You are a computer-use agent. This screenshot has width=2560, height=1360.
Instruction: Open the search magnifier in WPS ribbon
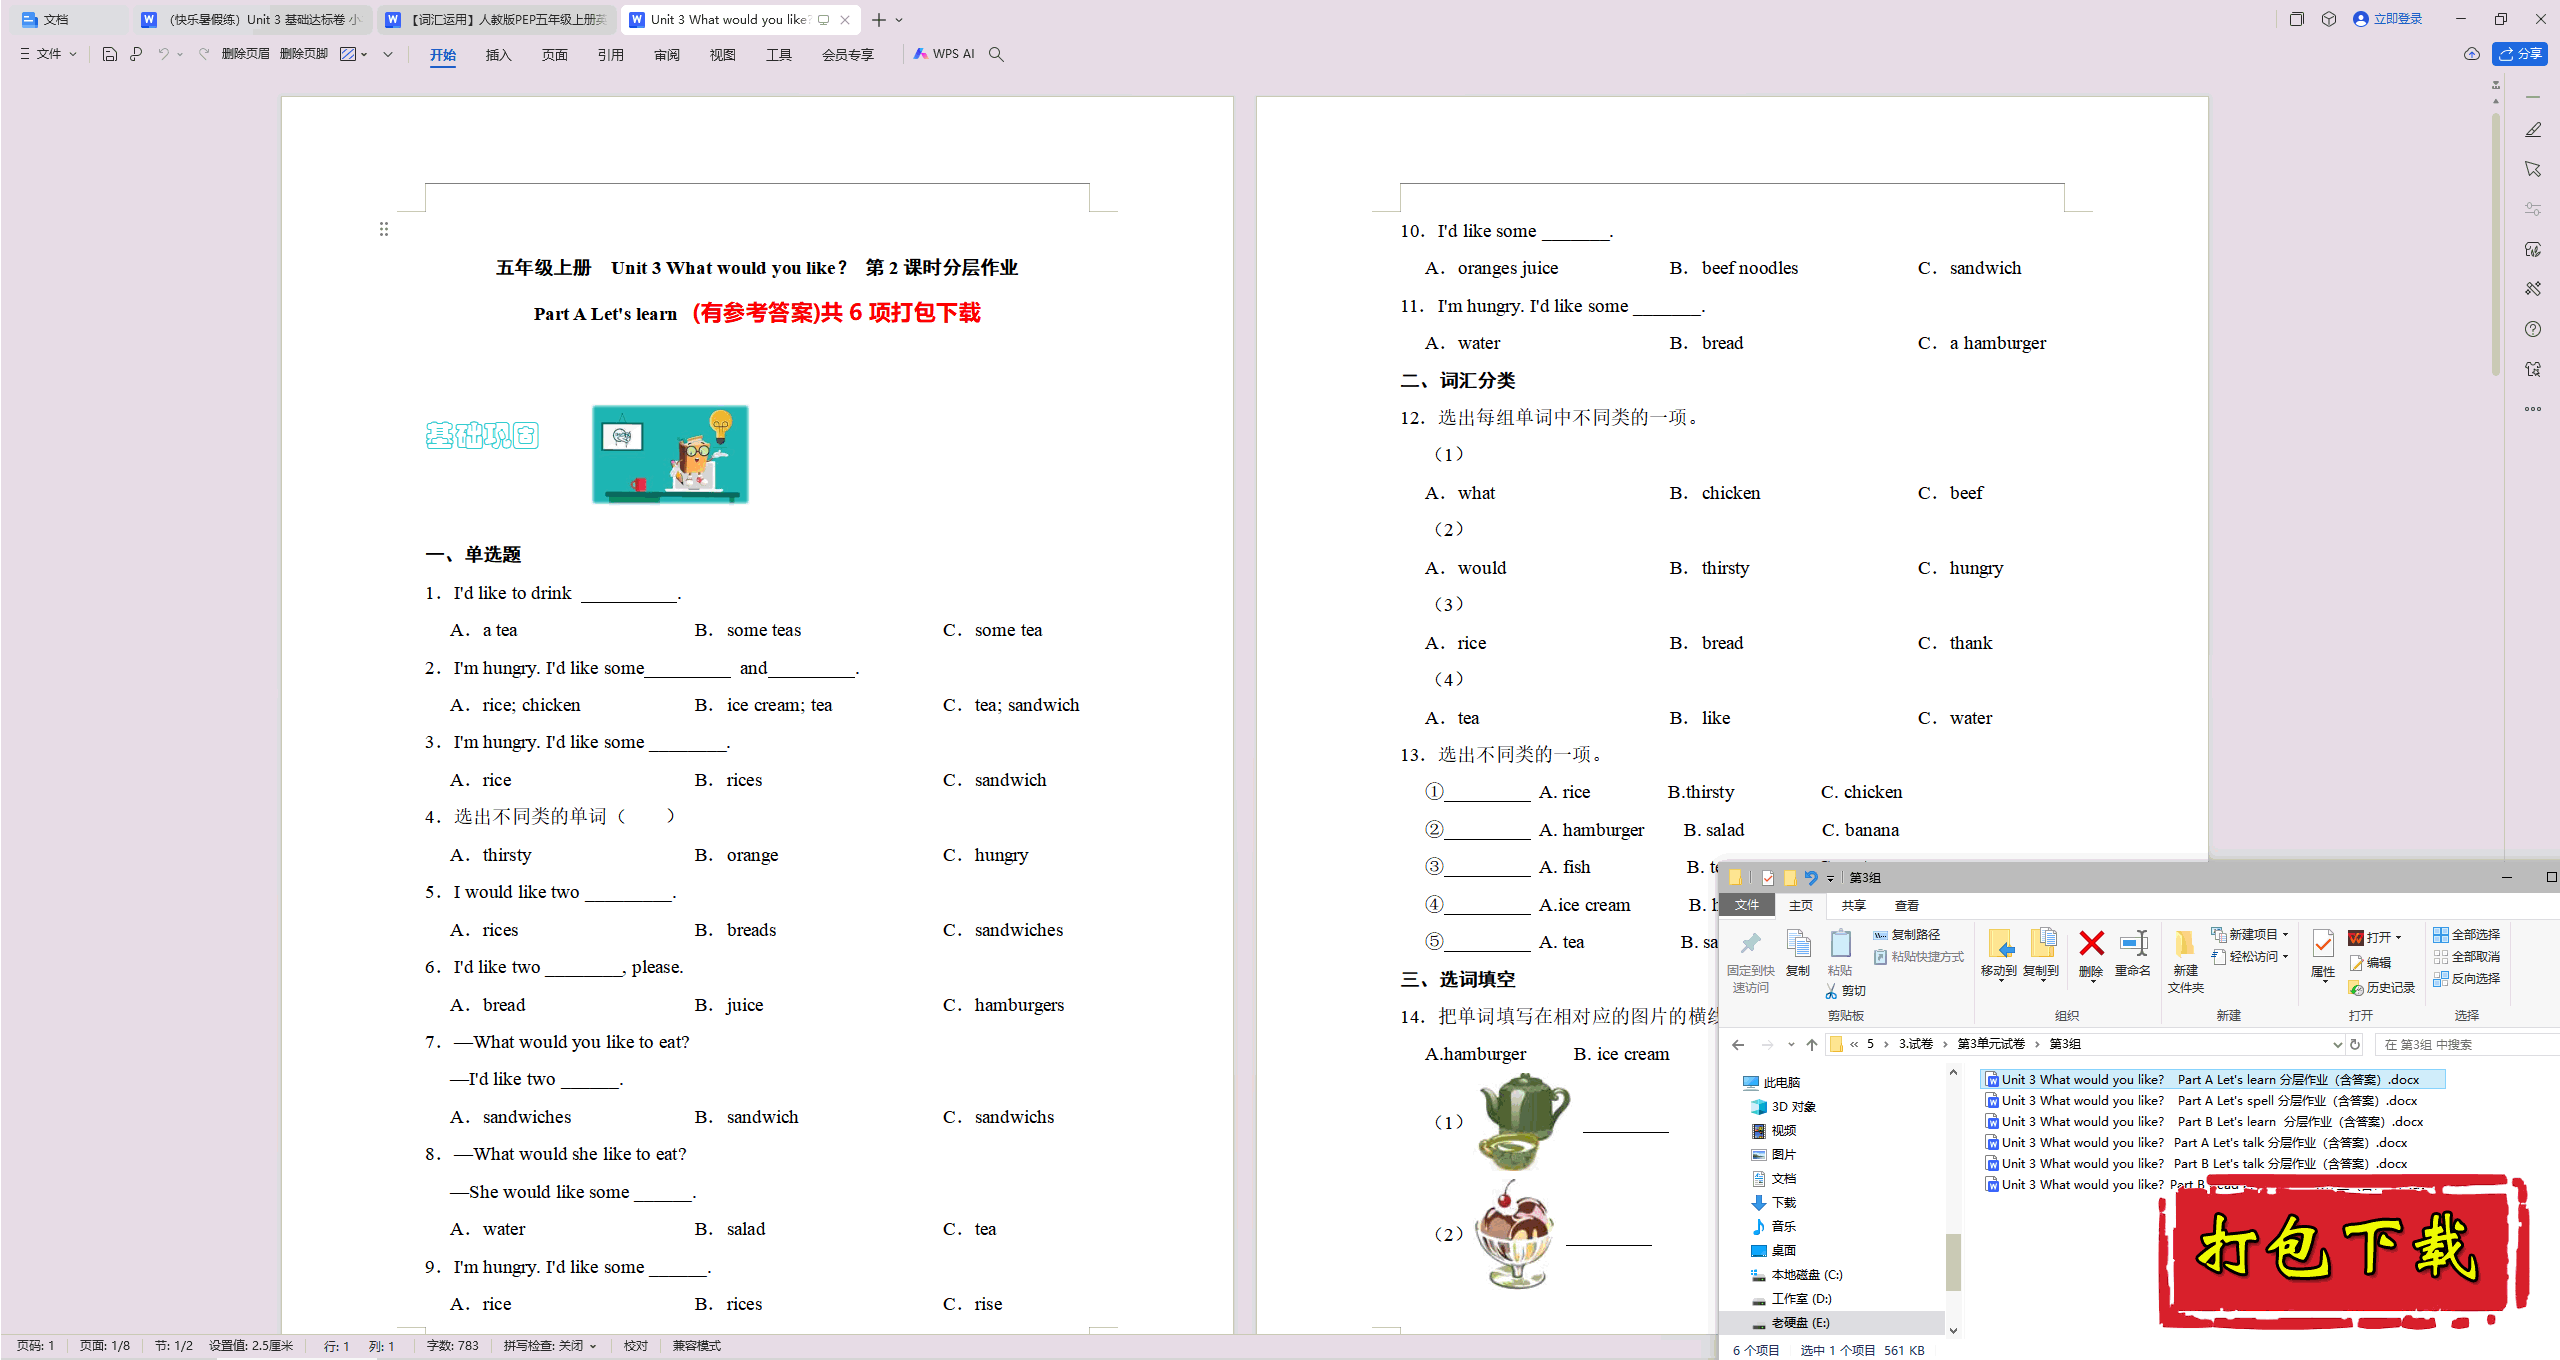tap(996, 54)
